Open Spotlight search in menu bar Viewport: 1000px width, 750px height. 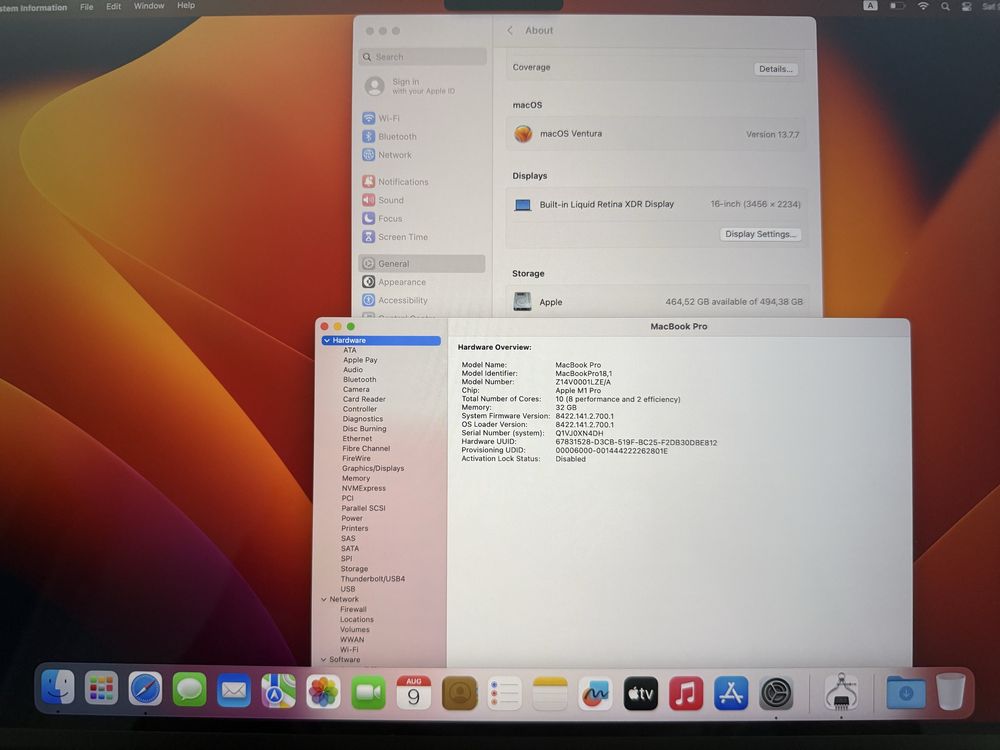click(945, 6)
